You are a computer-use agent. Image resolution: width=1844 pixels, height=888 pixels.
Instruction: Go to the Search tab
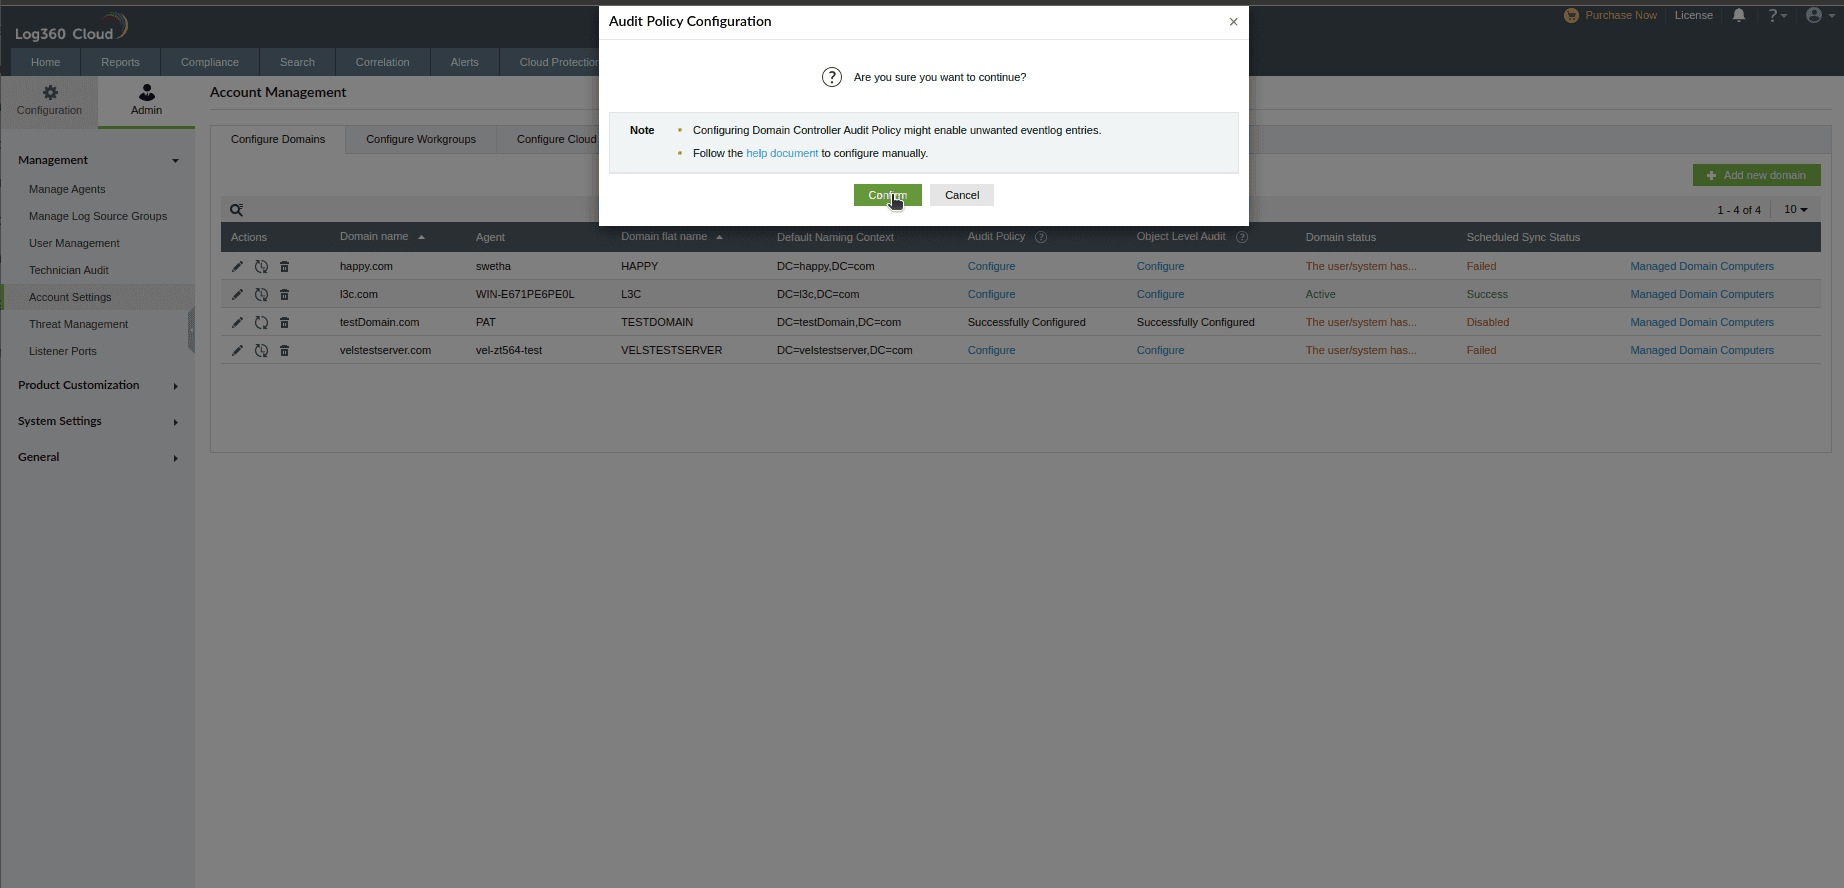(297, 62)
